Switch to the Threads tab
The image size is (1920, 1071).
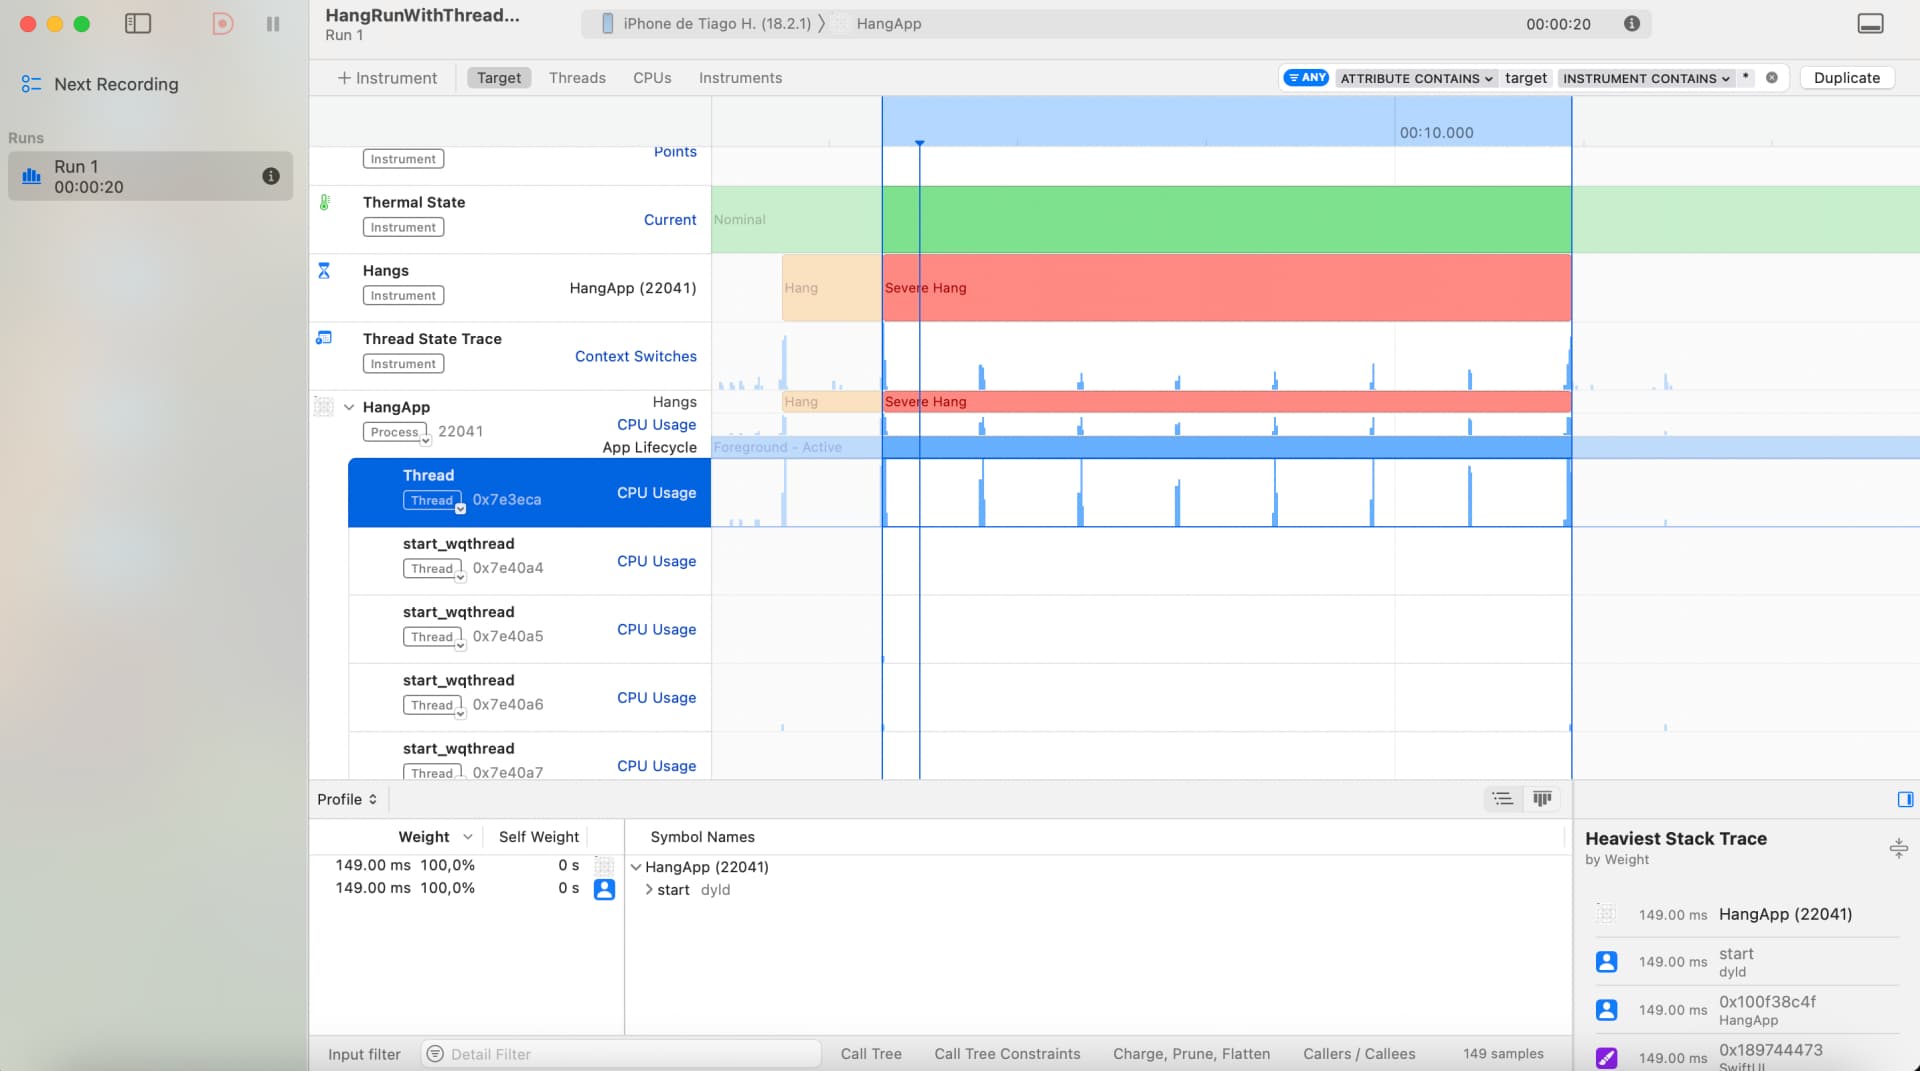577,78
